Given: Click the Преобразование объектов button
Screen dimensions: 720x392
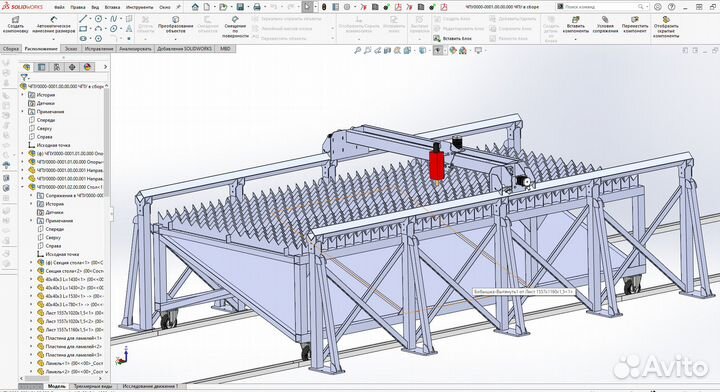Looking at the screenshot, I should [175, 25].
